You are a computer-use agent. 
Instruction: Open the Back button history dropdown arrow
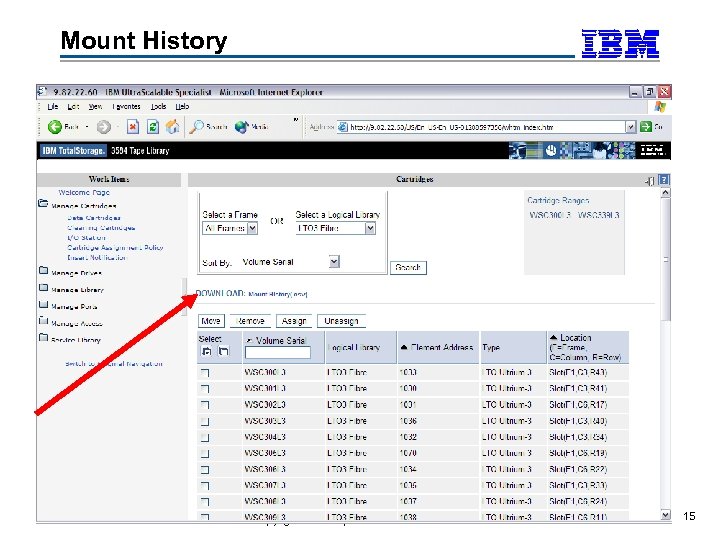(x=87, y=127)
